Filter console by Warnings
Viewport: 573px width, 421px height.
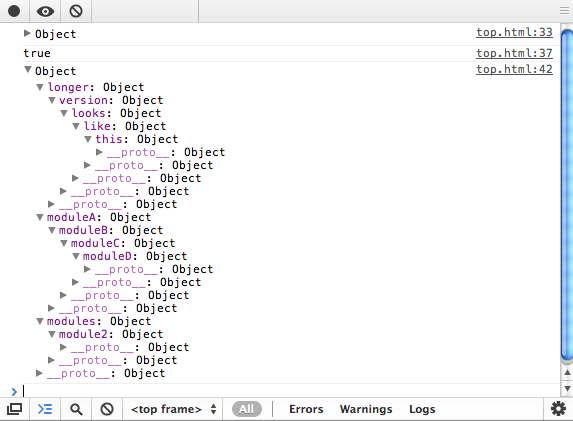(366, 409)
